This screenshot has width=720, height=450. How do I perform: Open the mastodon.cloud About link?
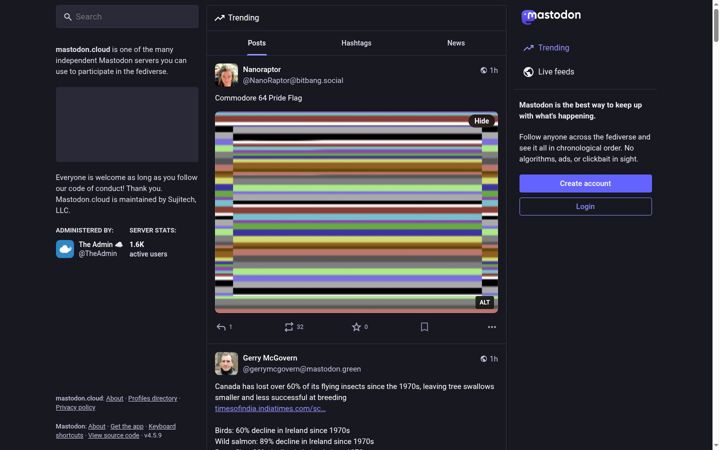point(115,399)
